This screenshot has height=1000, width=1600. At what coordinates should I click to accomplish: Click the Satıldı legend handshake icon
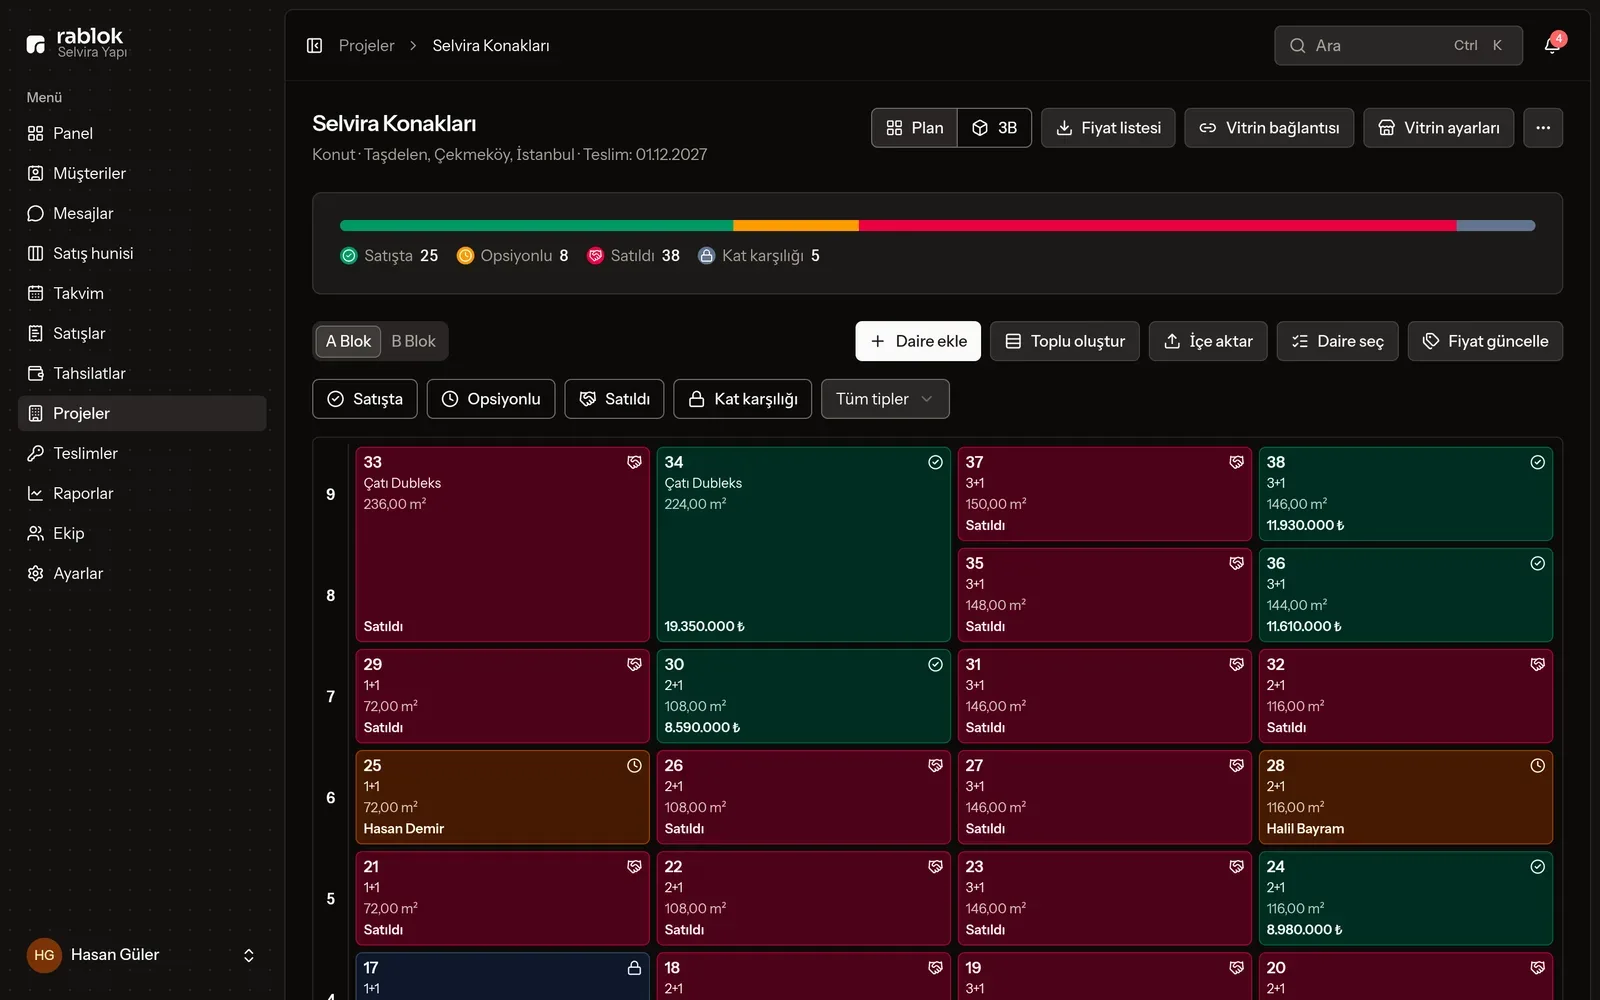pyautogui.click(x=595, y=256)
